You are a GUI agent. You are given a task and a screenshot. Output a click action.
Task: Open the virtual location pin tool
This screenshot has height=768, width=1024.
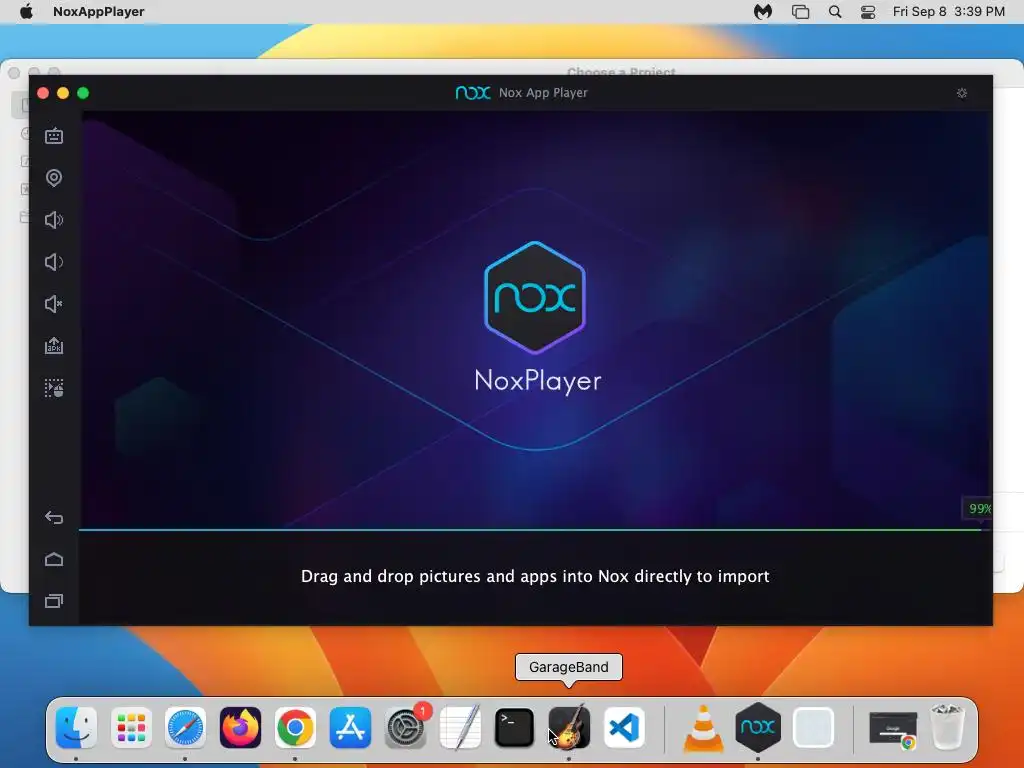tap(54, 178)
